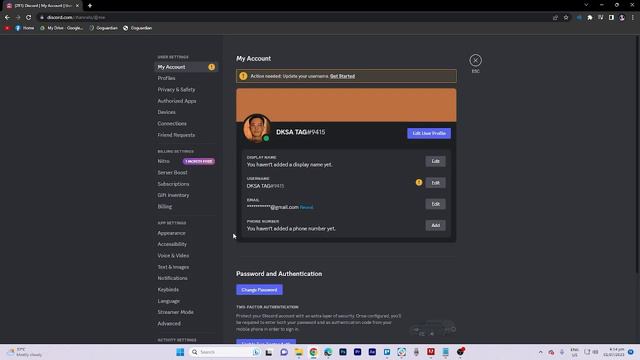Open Voice & Video settings
640x360 pixels.
coord(173,256)
